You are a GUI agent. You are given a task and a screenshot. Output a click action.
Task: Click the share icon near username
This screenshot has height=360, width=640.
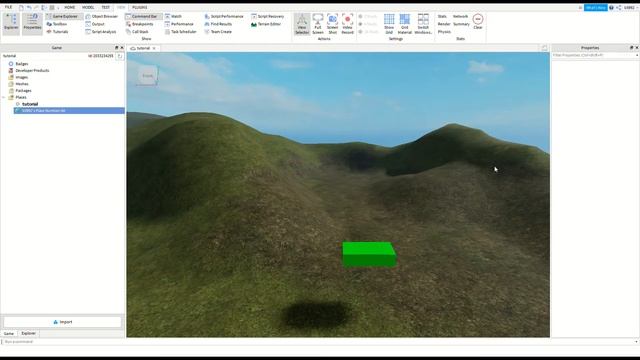click(x=619, y=7)
